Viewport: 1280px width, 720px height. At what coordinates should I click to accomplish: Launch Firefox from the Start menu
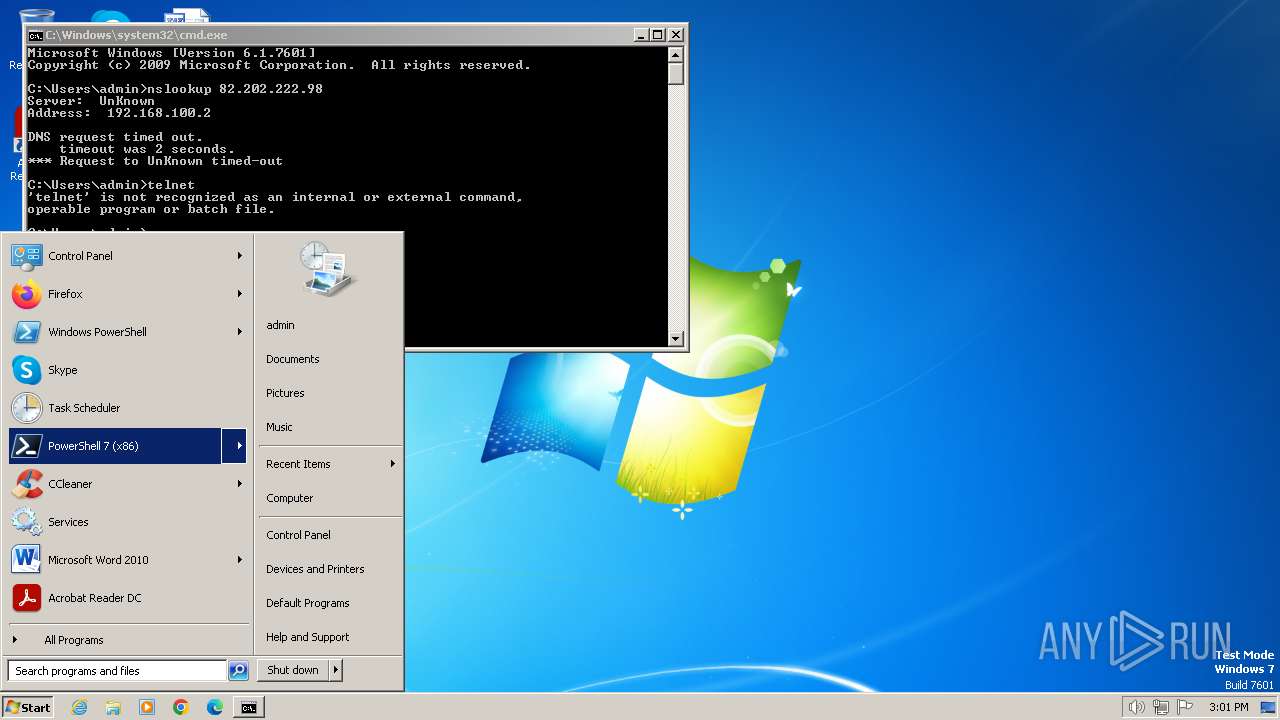coord(125,294)
